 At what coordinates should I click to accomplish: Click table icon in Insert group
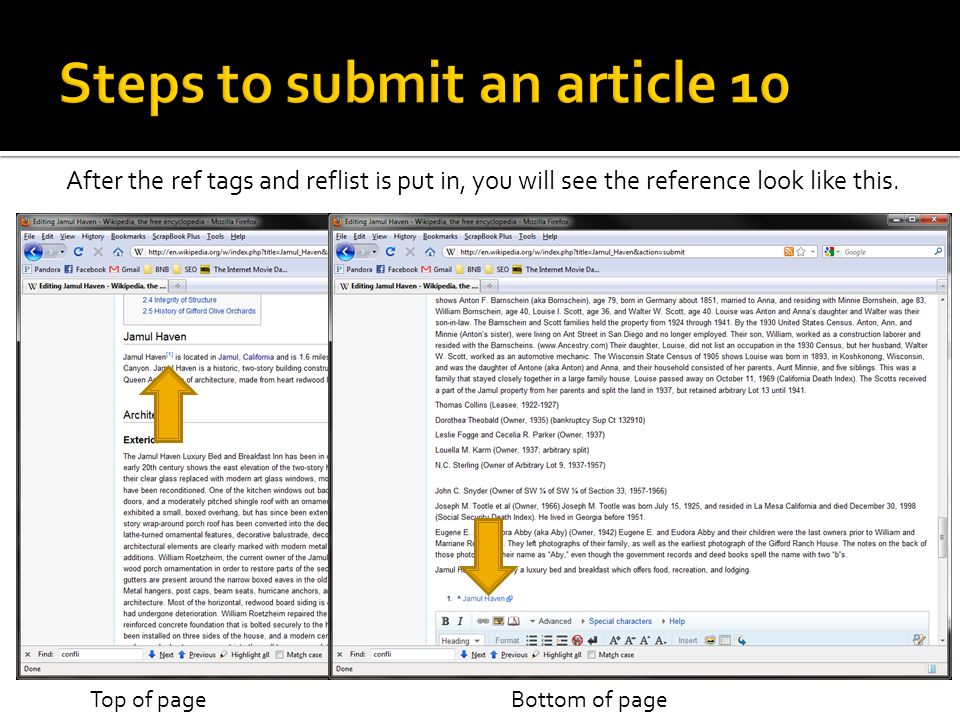[x=725, y=640]
